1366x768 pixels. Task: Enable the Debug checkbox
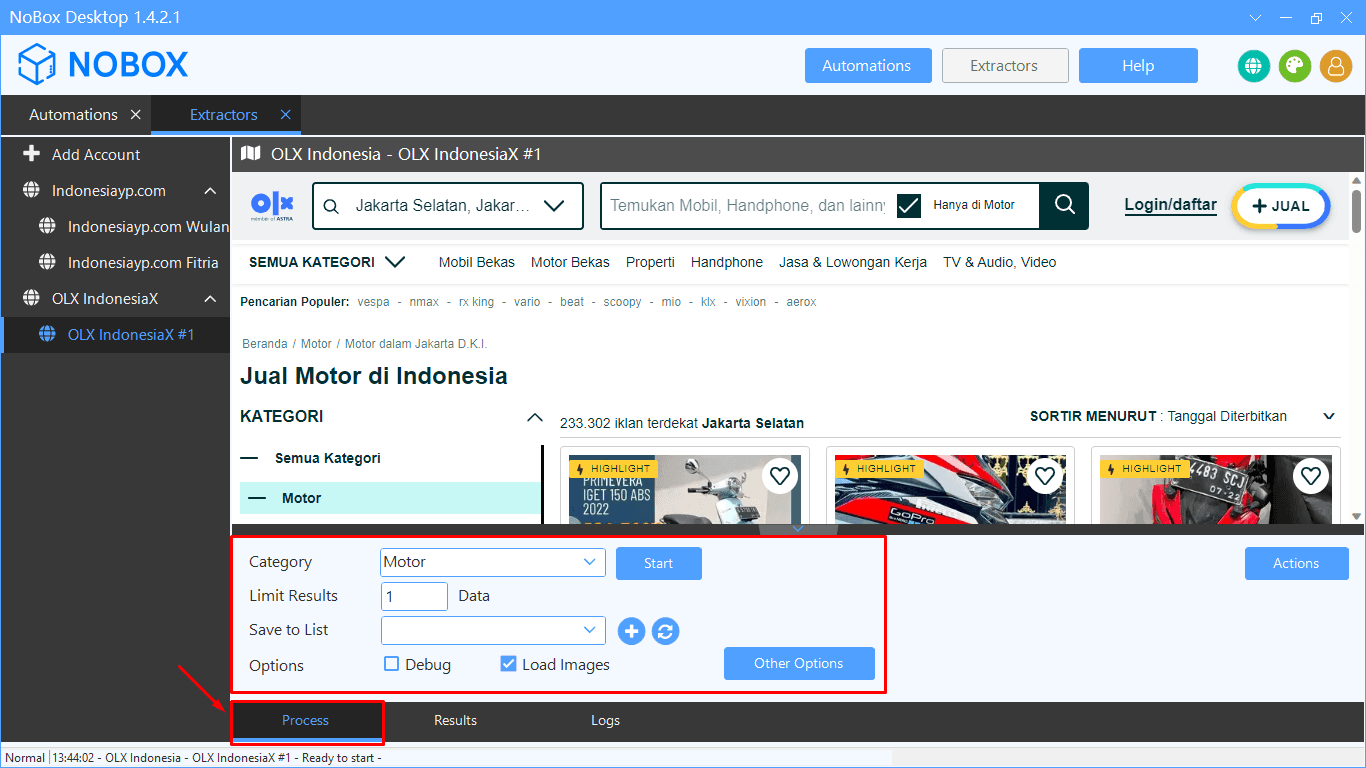point(390,663)
